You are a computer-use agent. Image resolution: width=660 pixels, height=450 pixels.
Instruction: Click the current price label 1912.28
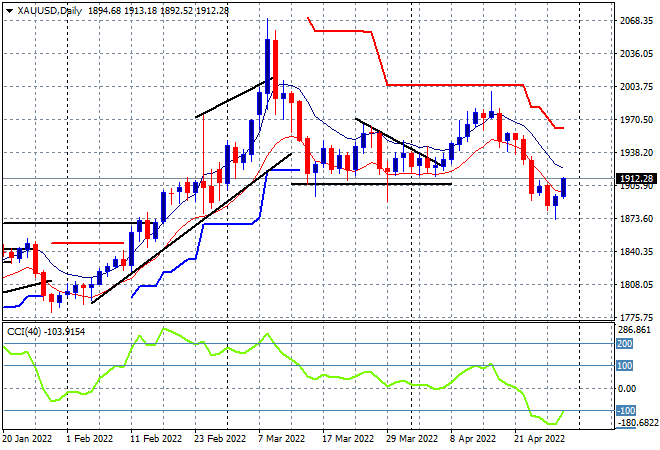pos(637,178)
